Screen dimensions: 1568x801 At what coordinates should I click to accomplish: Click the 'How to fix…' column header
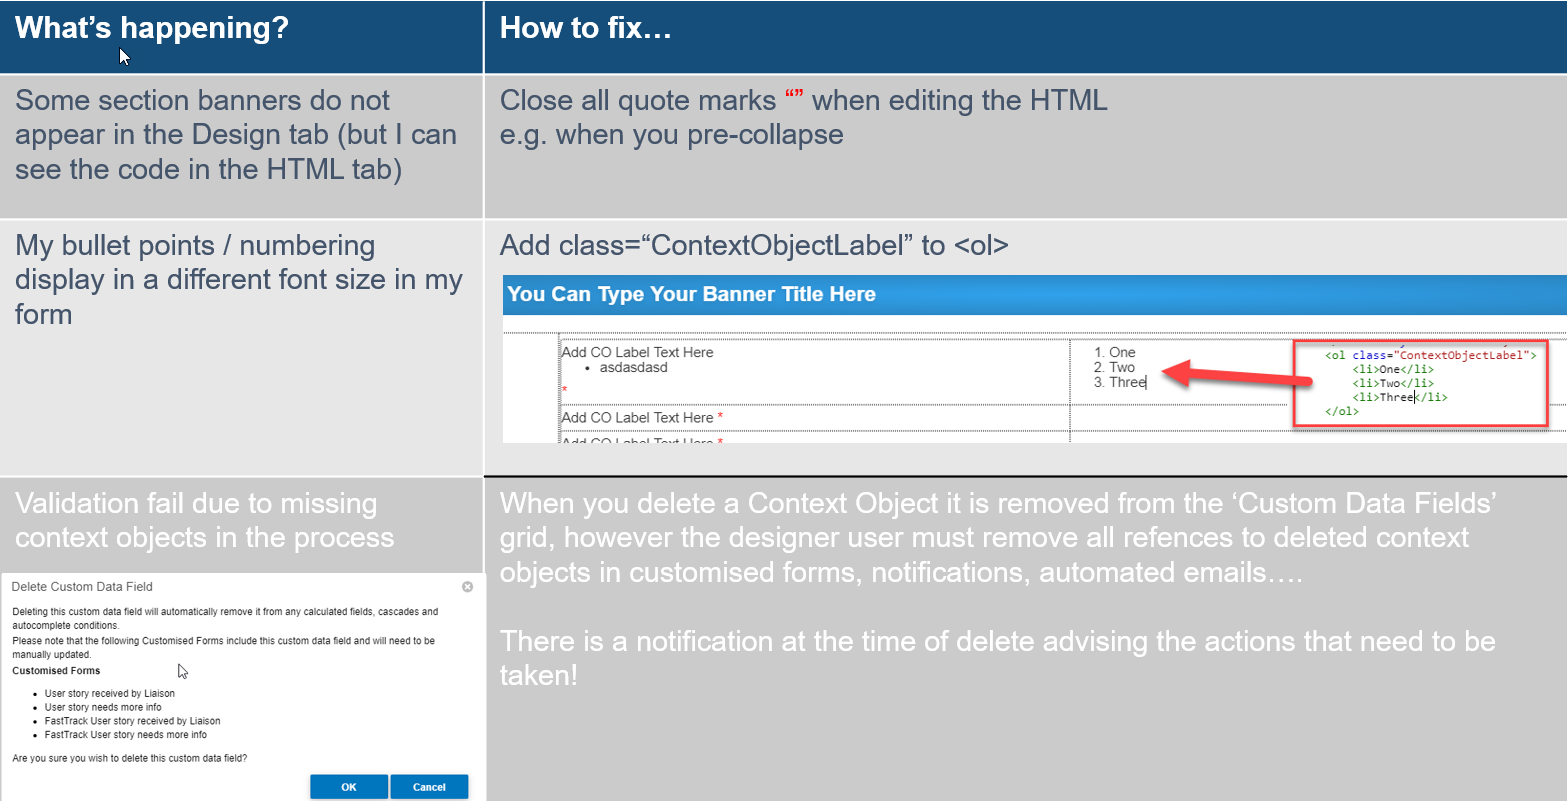(x=586, y=28)
